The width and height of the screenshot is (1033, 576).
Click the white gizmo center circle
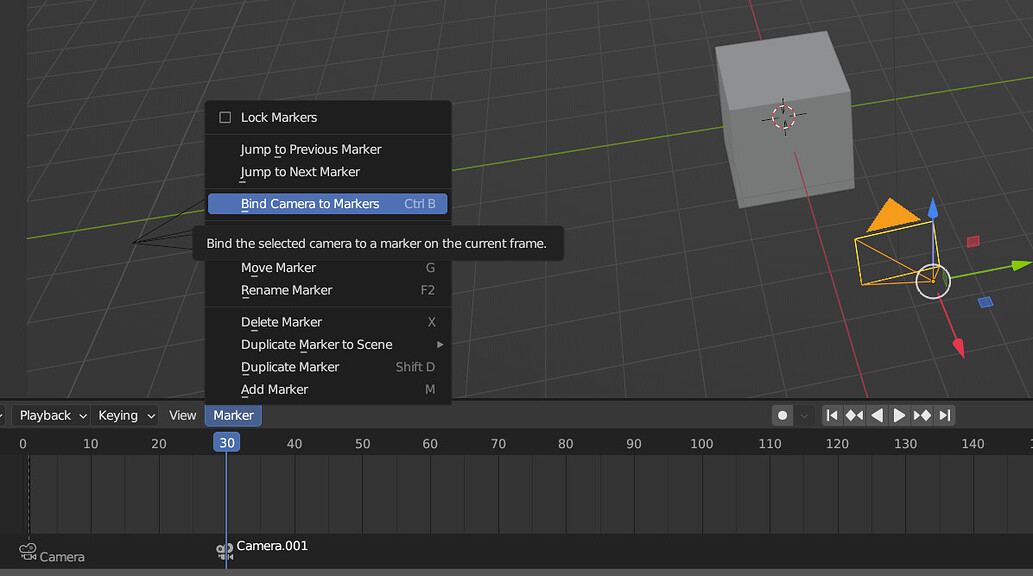tap(933, 281)
